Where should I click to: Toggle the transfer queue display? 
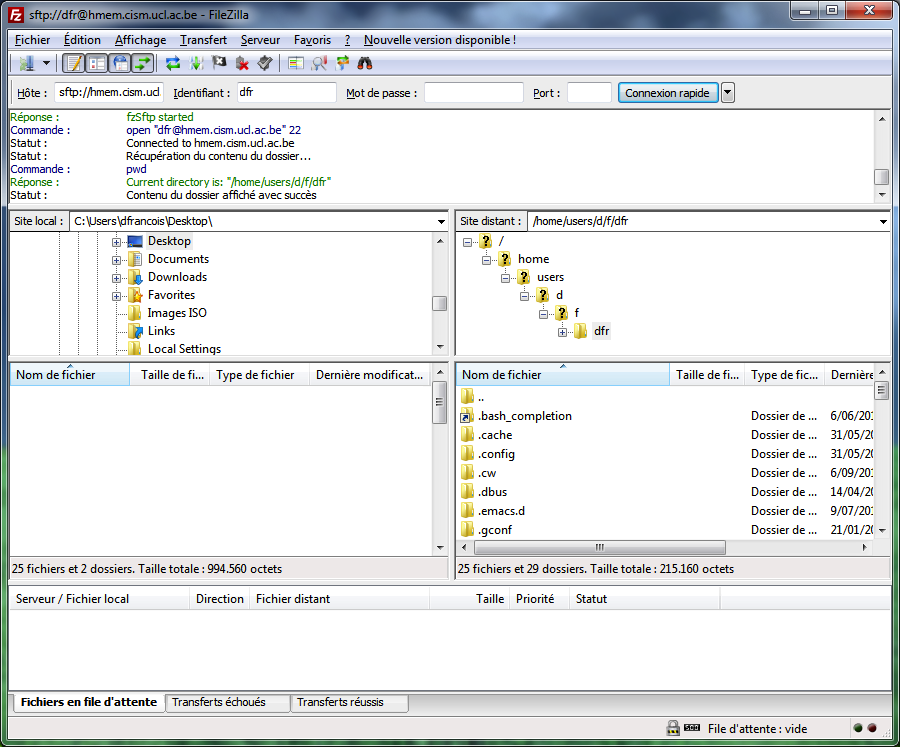tap(142, 63)
